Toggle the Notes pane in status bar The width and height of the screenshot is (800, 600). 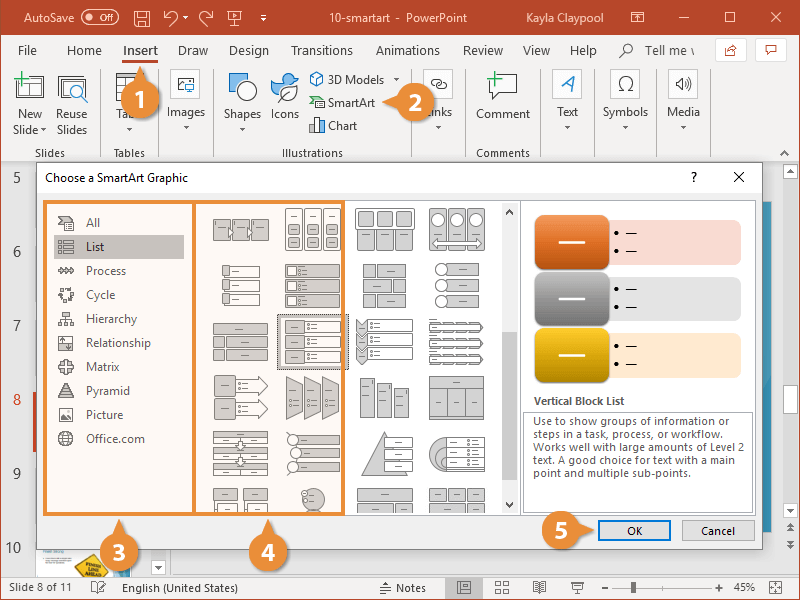click(402, 588)
